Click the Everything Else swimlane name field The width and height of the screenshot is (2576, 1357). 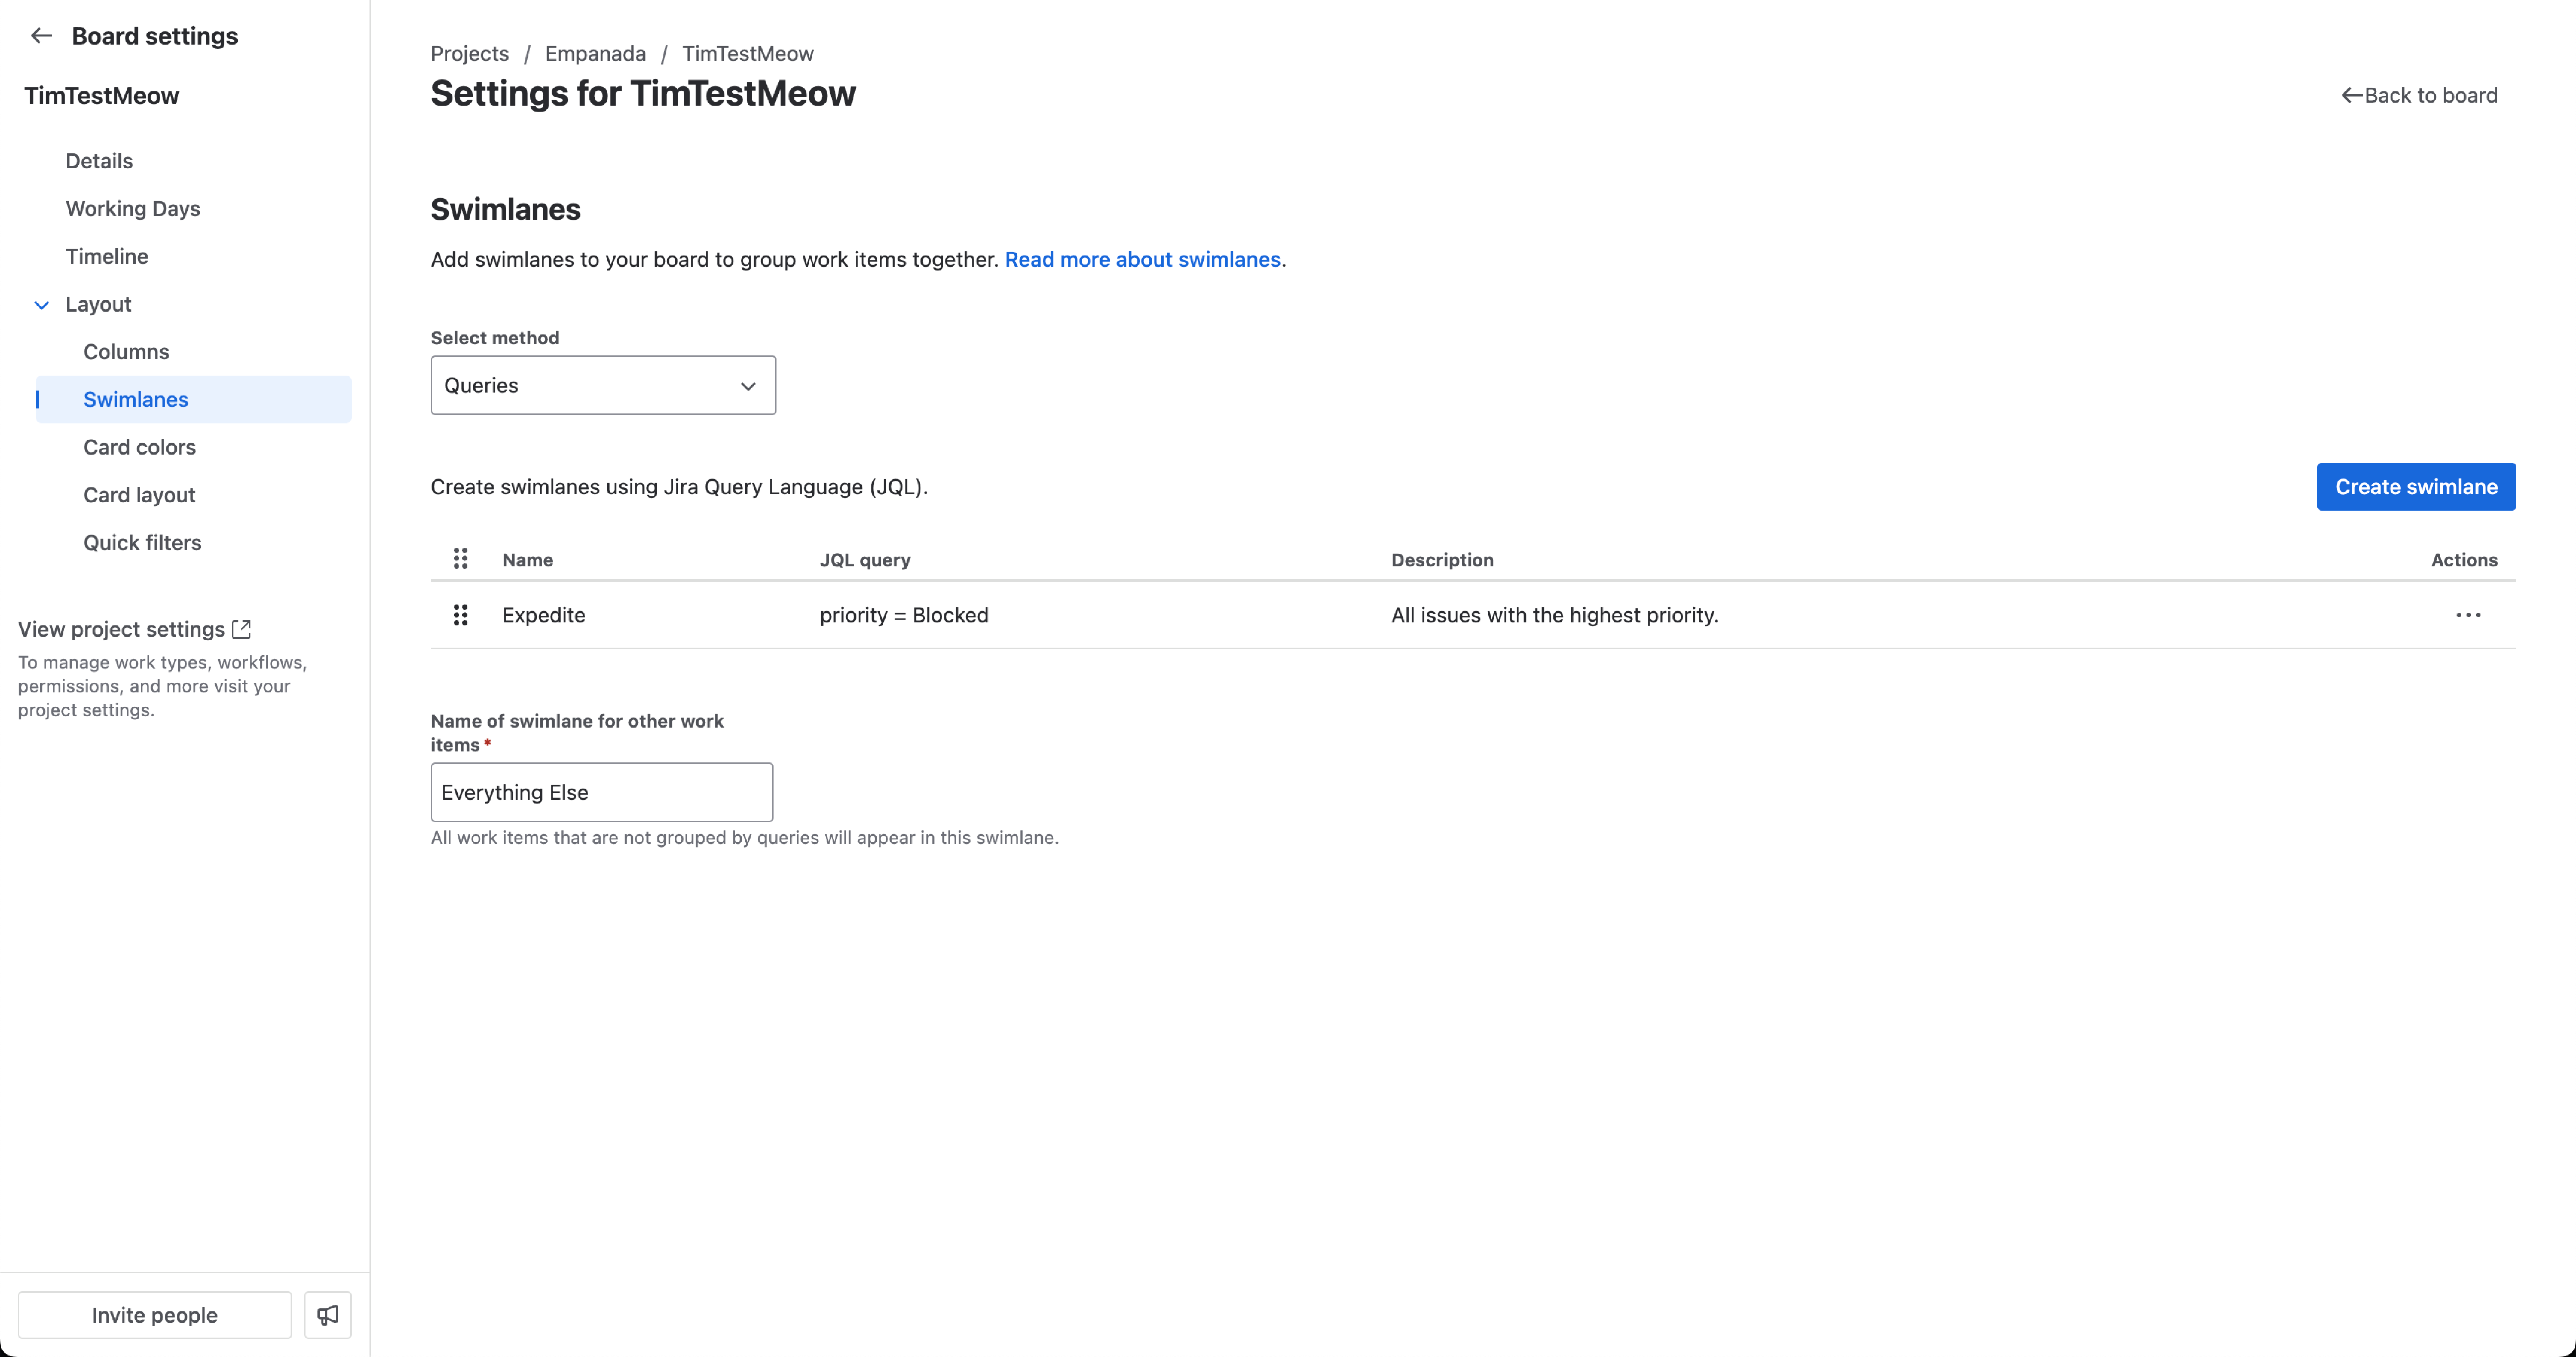point(602,792)
